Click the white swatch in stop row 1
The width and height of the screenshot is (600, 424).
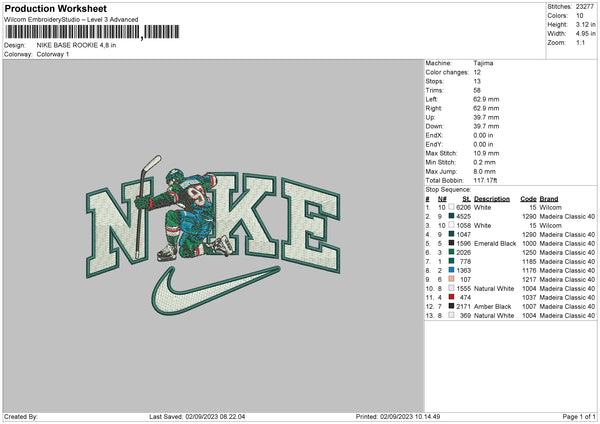[452, 207]
